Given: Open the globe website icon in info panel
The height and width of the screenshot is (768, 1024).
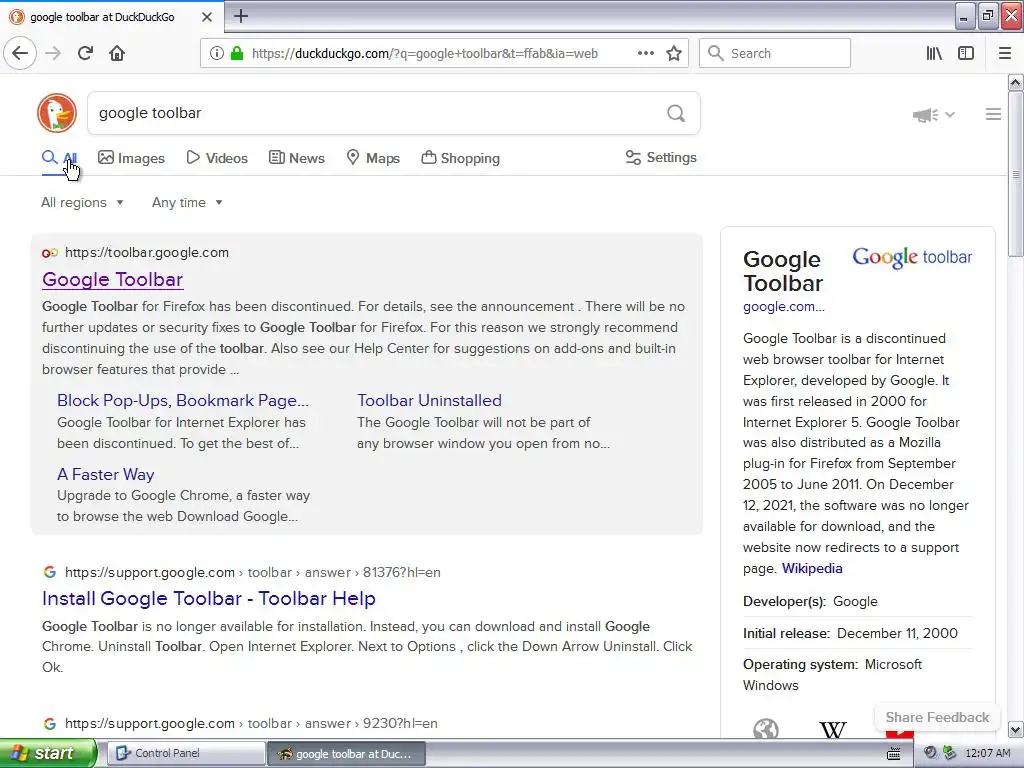Looking at the screenshot, I should [765, 729].
